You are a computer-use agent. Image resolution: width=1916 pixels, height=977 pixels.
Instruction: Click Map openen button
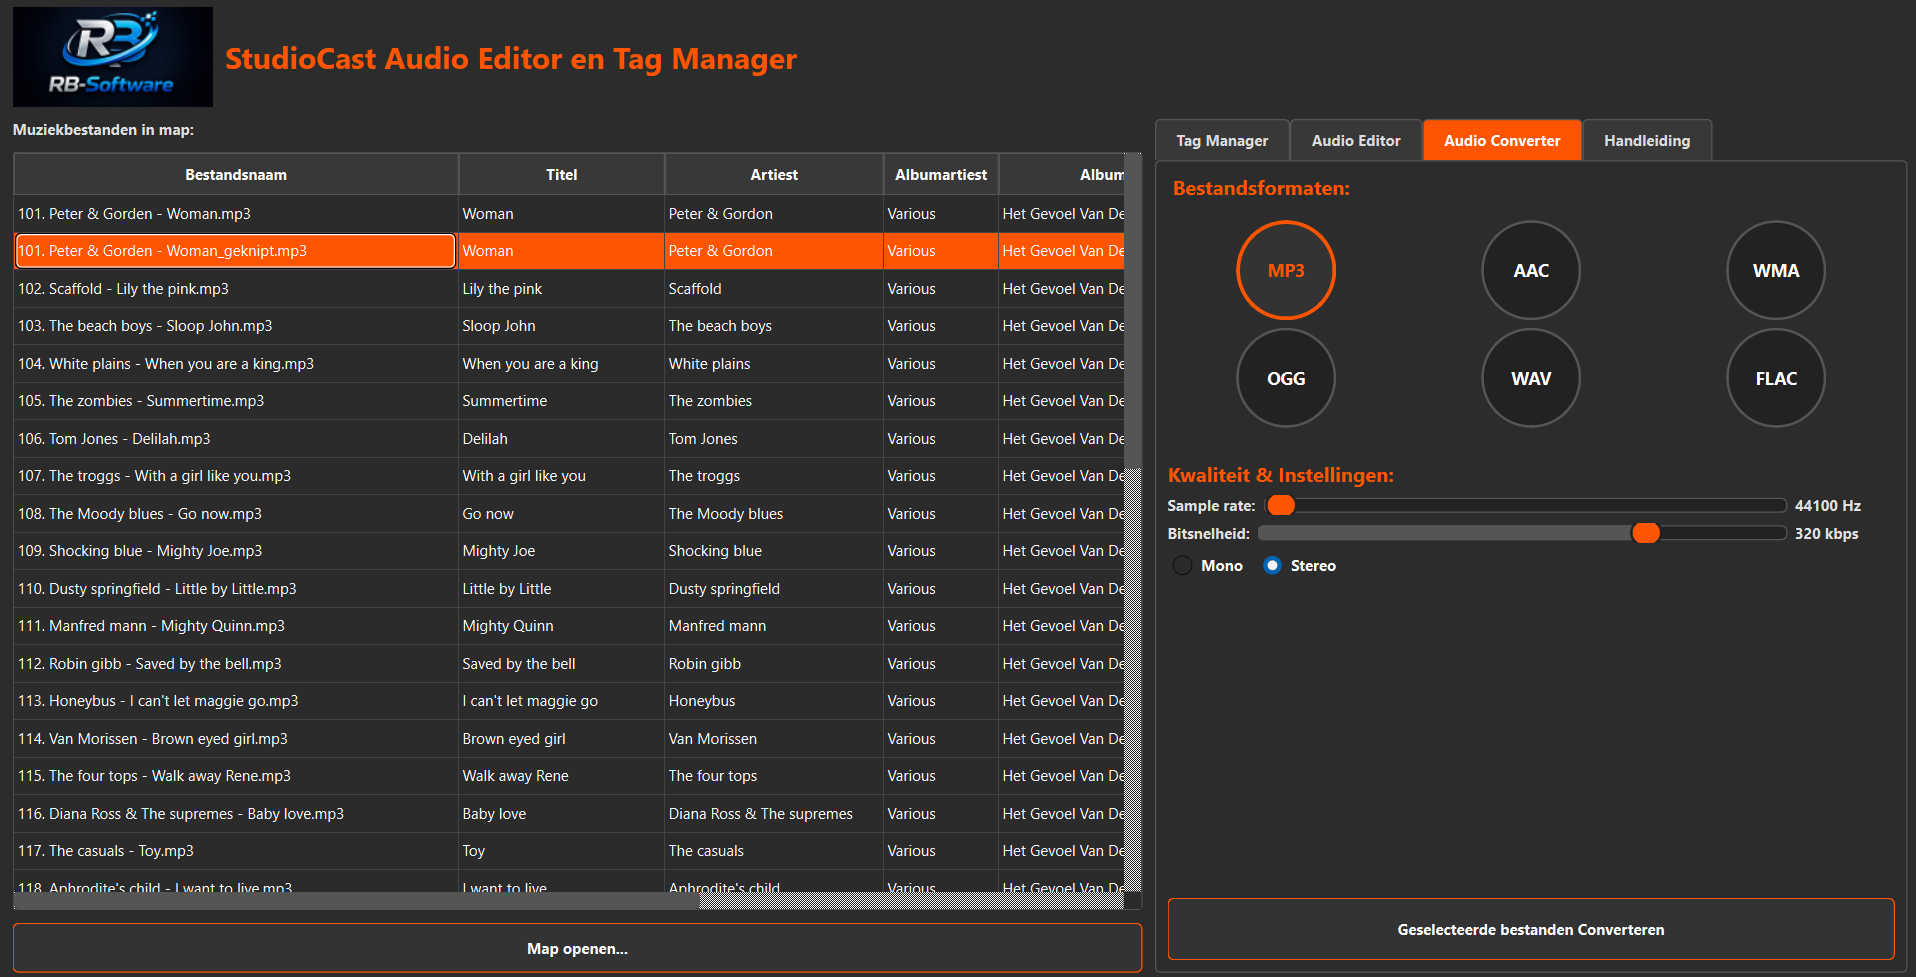[x=577, y=948]
